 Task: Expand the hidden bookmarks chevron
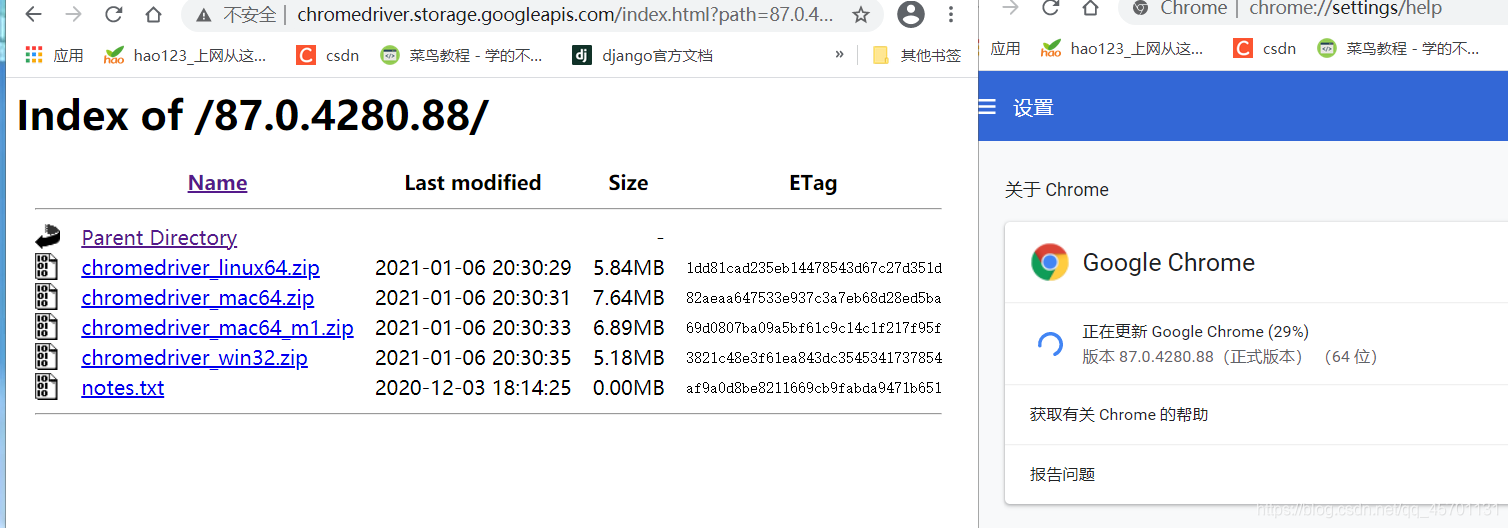click(839, 54)
